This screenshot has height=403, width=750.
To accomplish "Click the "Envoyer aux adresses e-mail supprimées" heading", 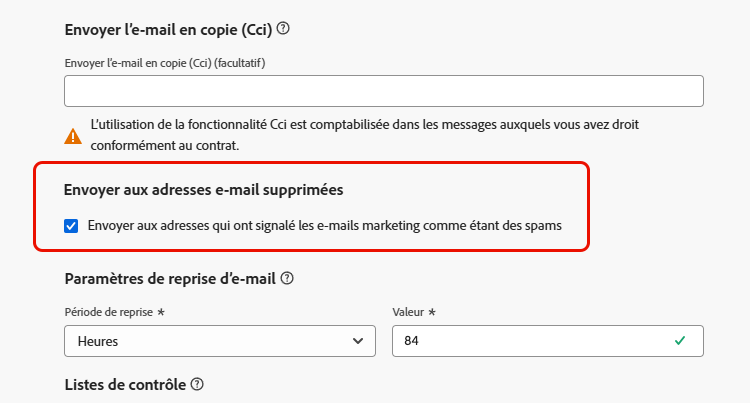I will (x=211, y=189).
